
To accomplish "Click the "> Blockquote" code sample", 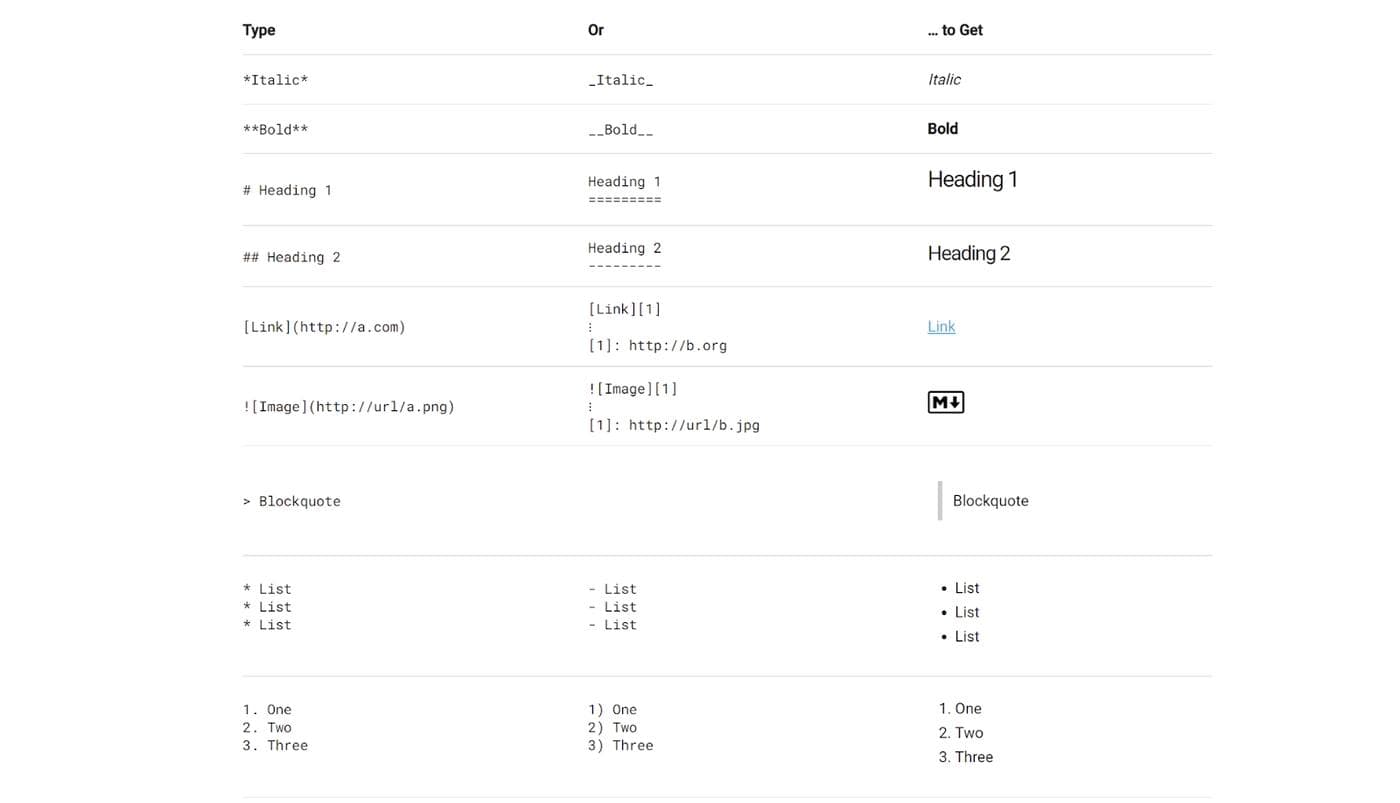I will coord(291,501).
